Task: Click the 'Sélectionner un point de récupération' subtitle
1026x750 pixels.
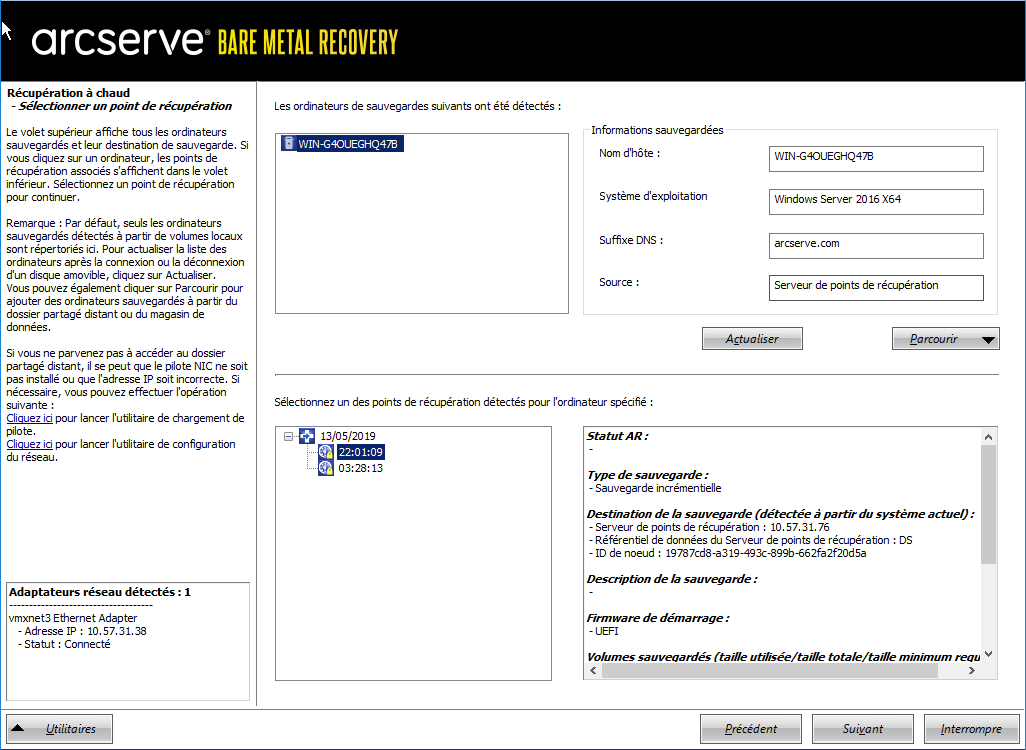Action: click(x=125, y=106)
